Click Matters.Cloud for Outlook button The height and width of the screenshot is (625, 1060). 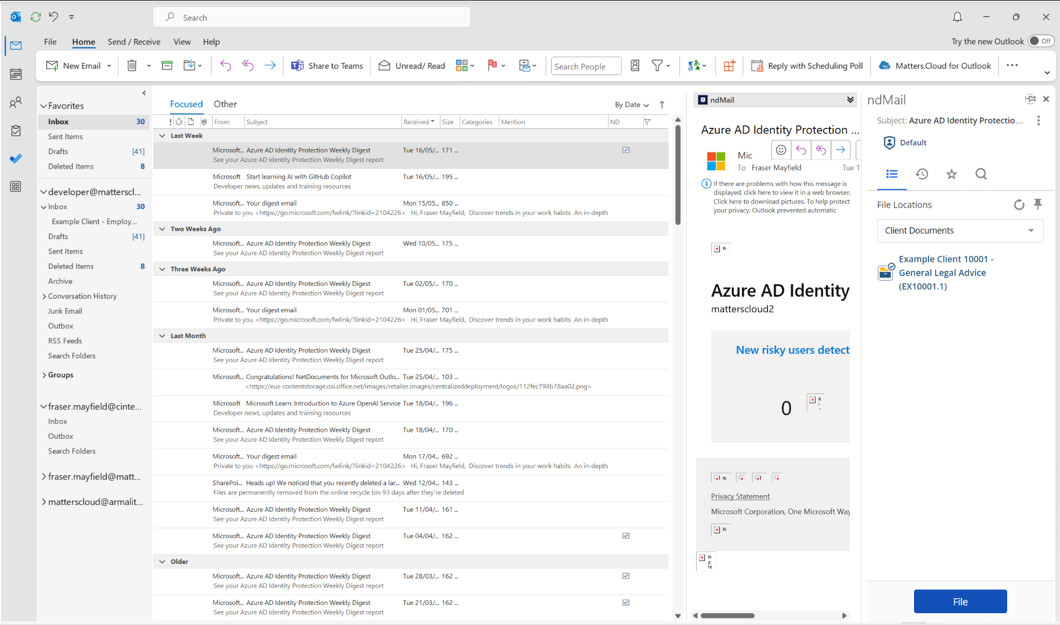[935, 66]
